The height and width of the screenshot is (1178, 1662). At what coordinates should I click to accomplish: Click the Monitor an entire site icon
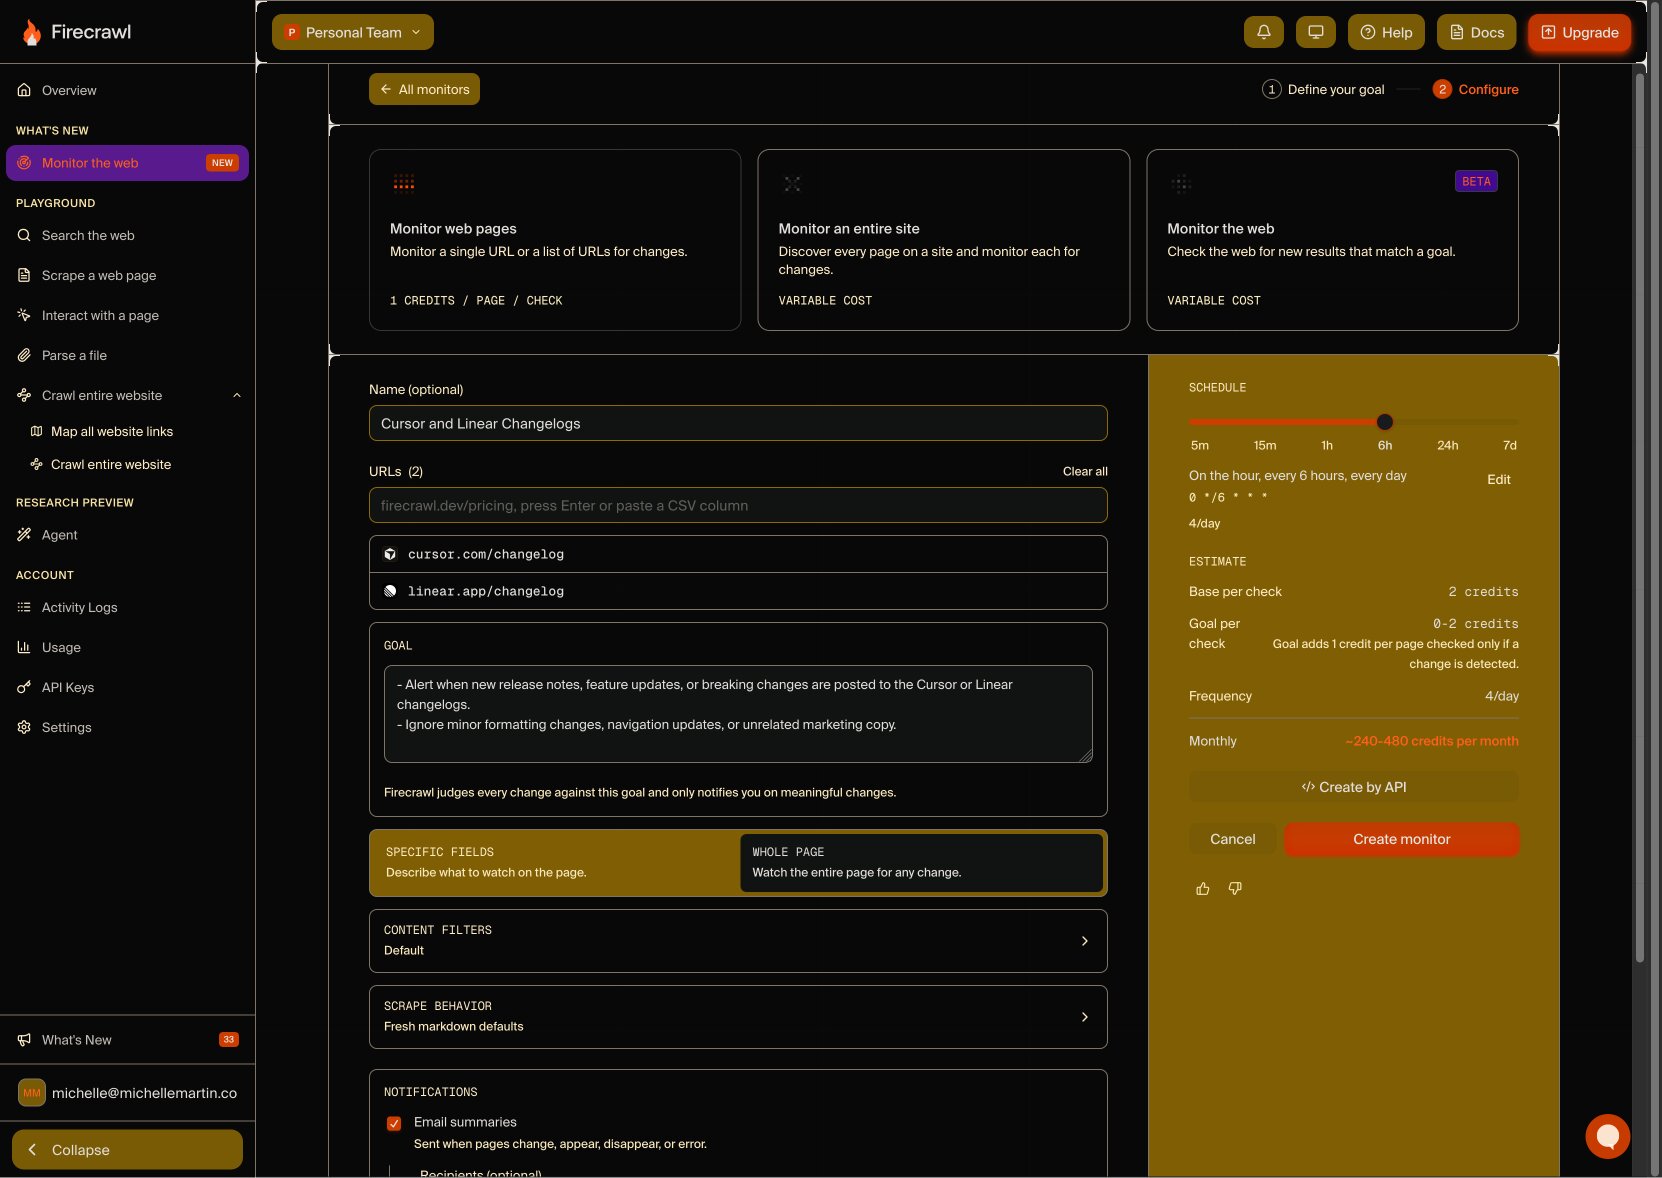click(792, 184)
